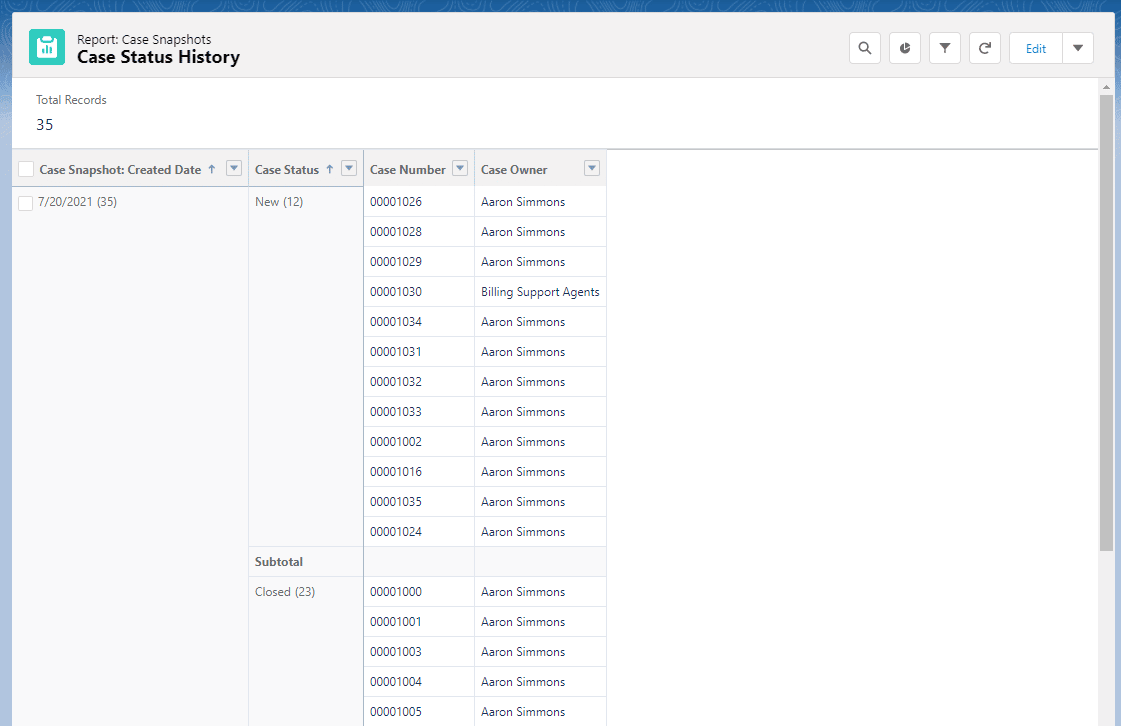
Task: Check the 7/20/2021 group checkbox
Action: [x=26, y=203]
